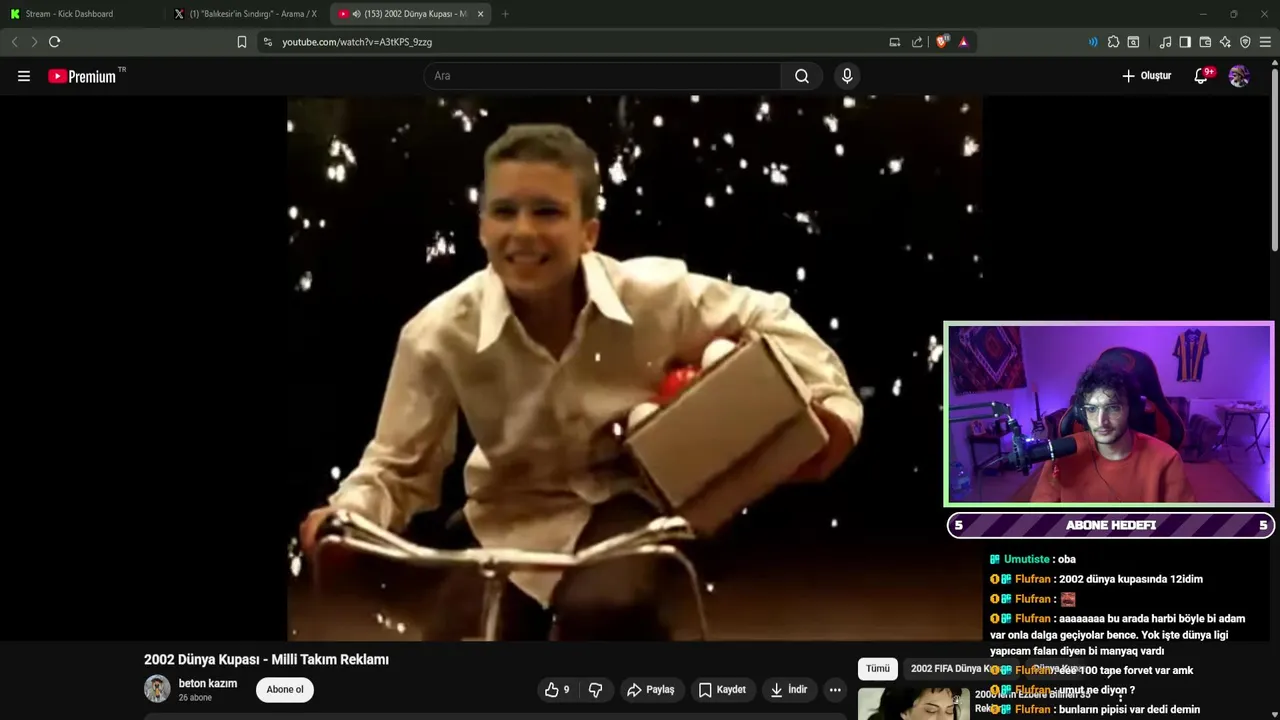1280x720 pixels.
Task: Click the video title 2002 Dünya Kupası
Action: [x=266, y=660]
